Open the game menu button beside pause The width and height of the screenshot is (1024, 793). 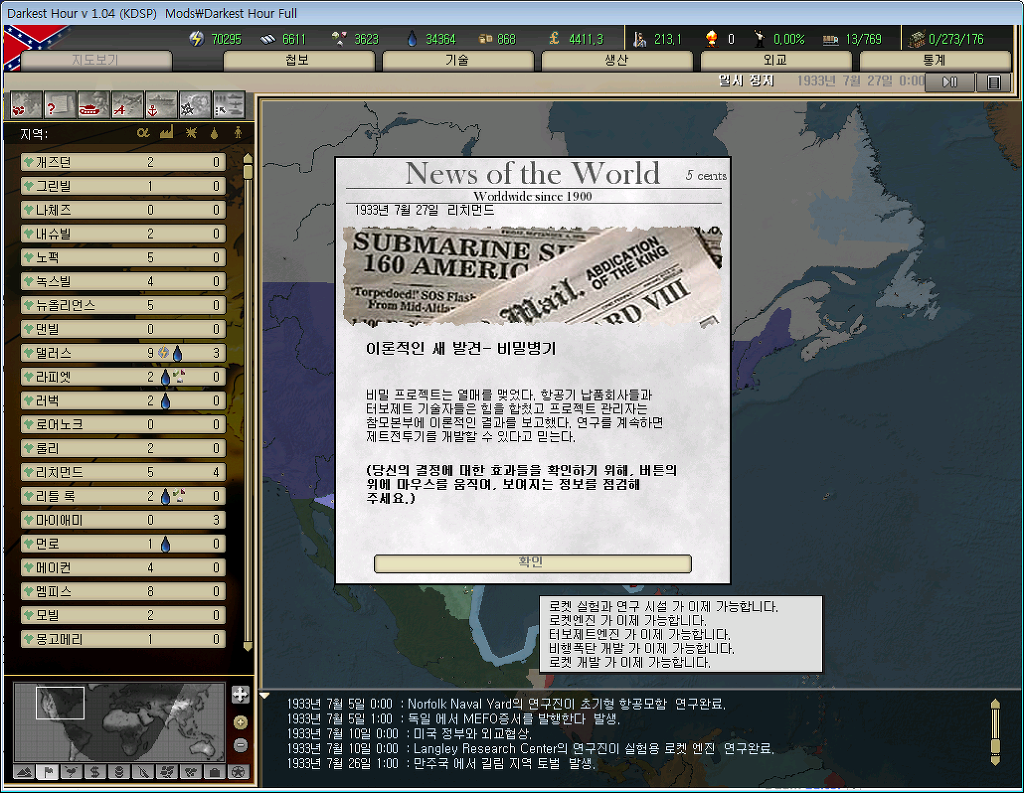tap(994, 82)
